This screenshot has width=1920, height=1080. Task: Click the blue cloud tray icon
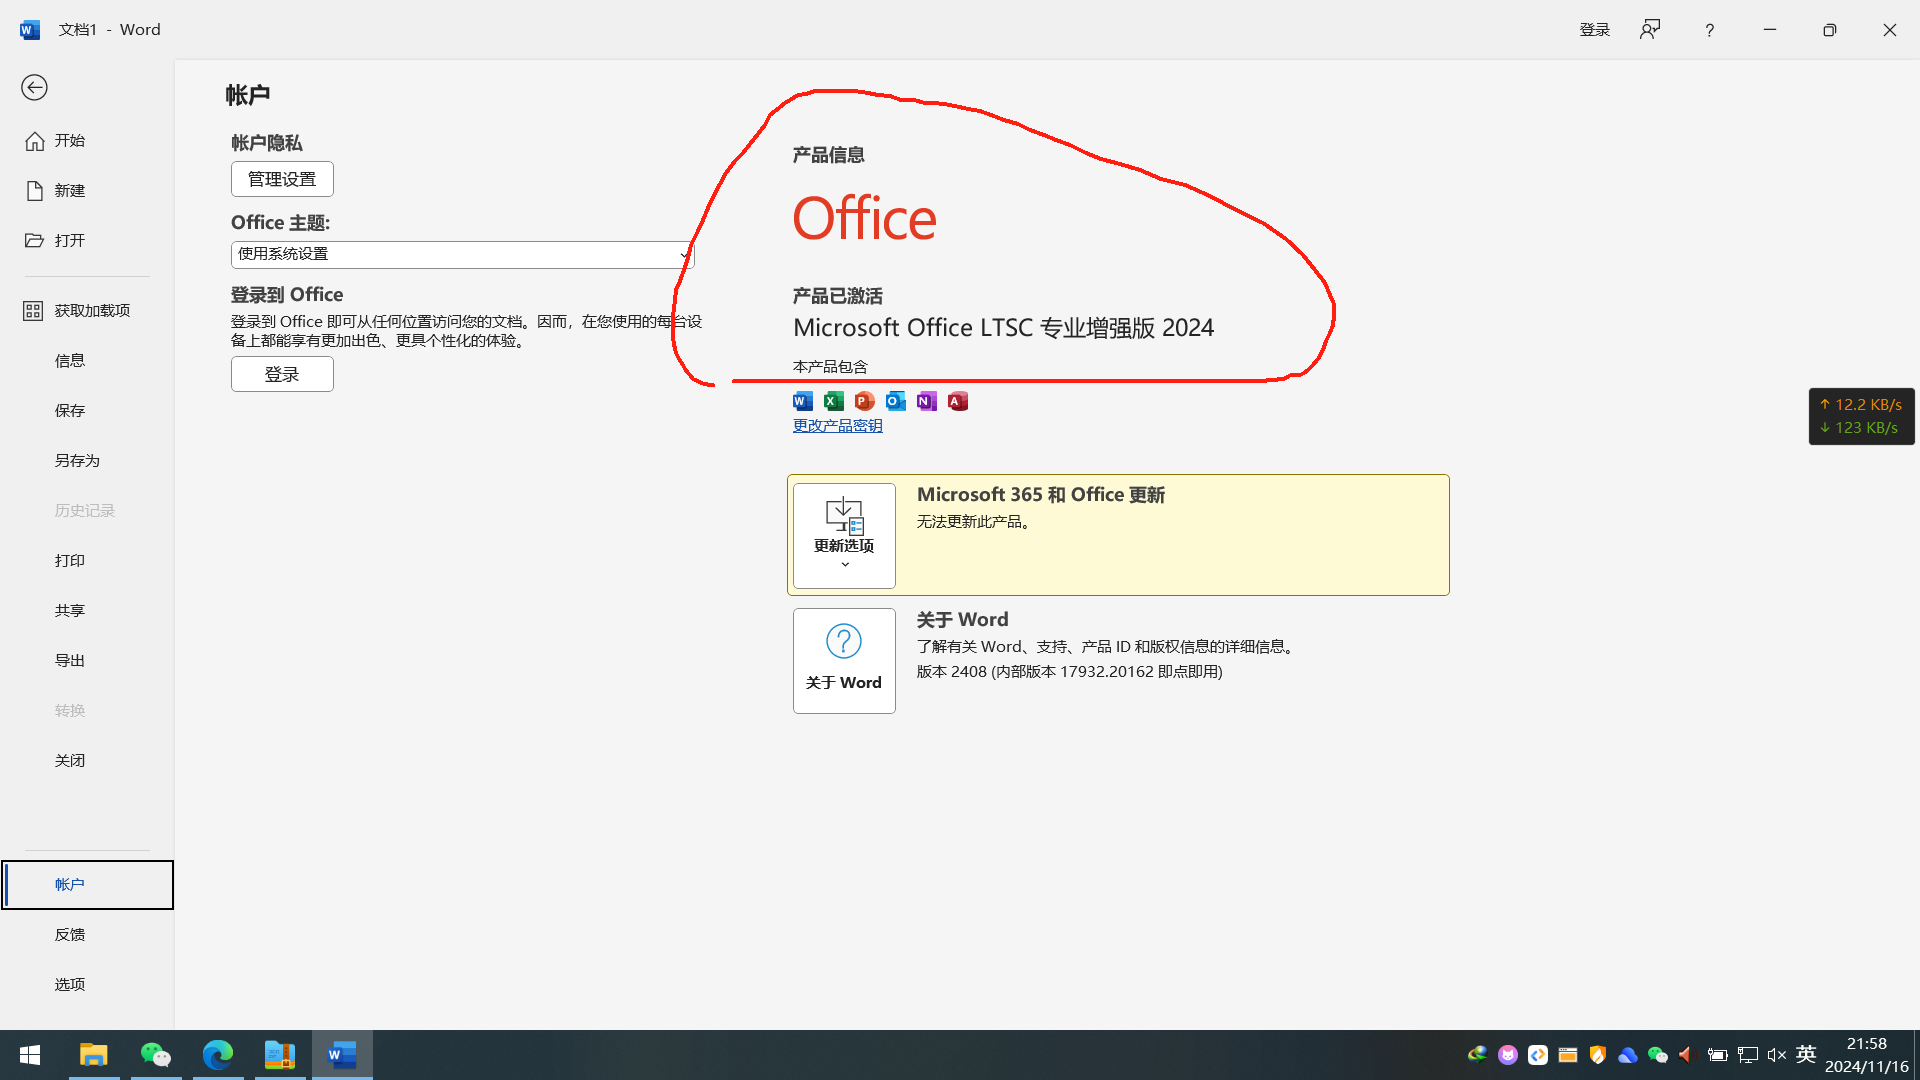(1628, 1055)
